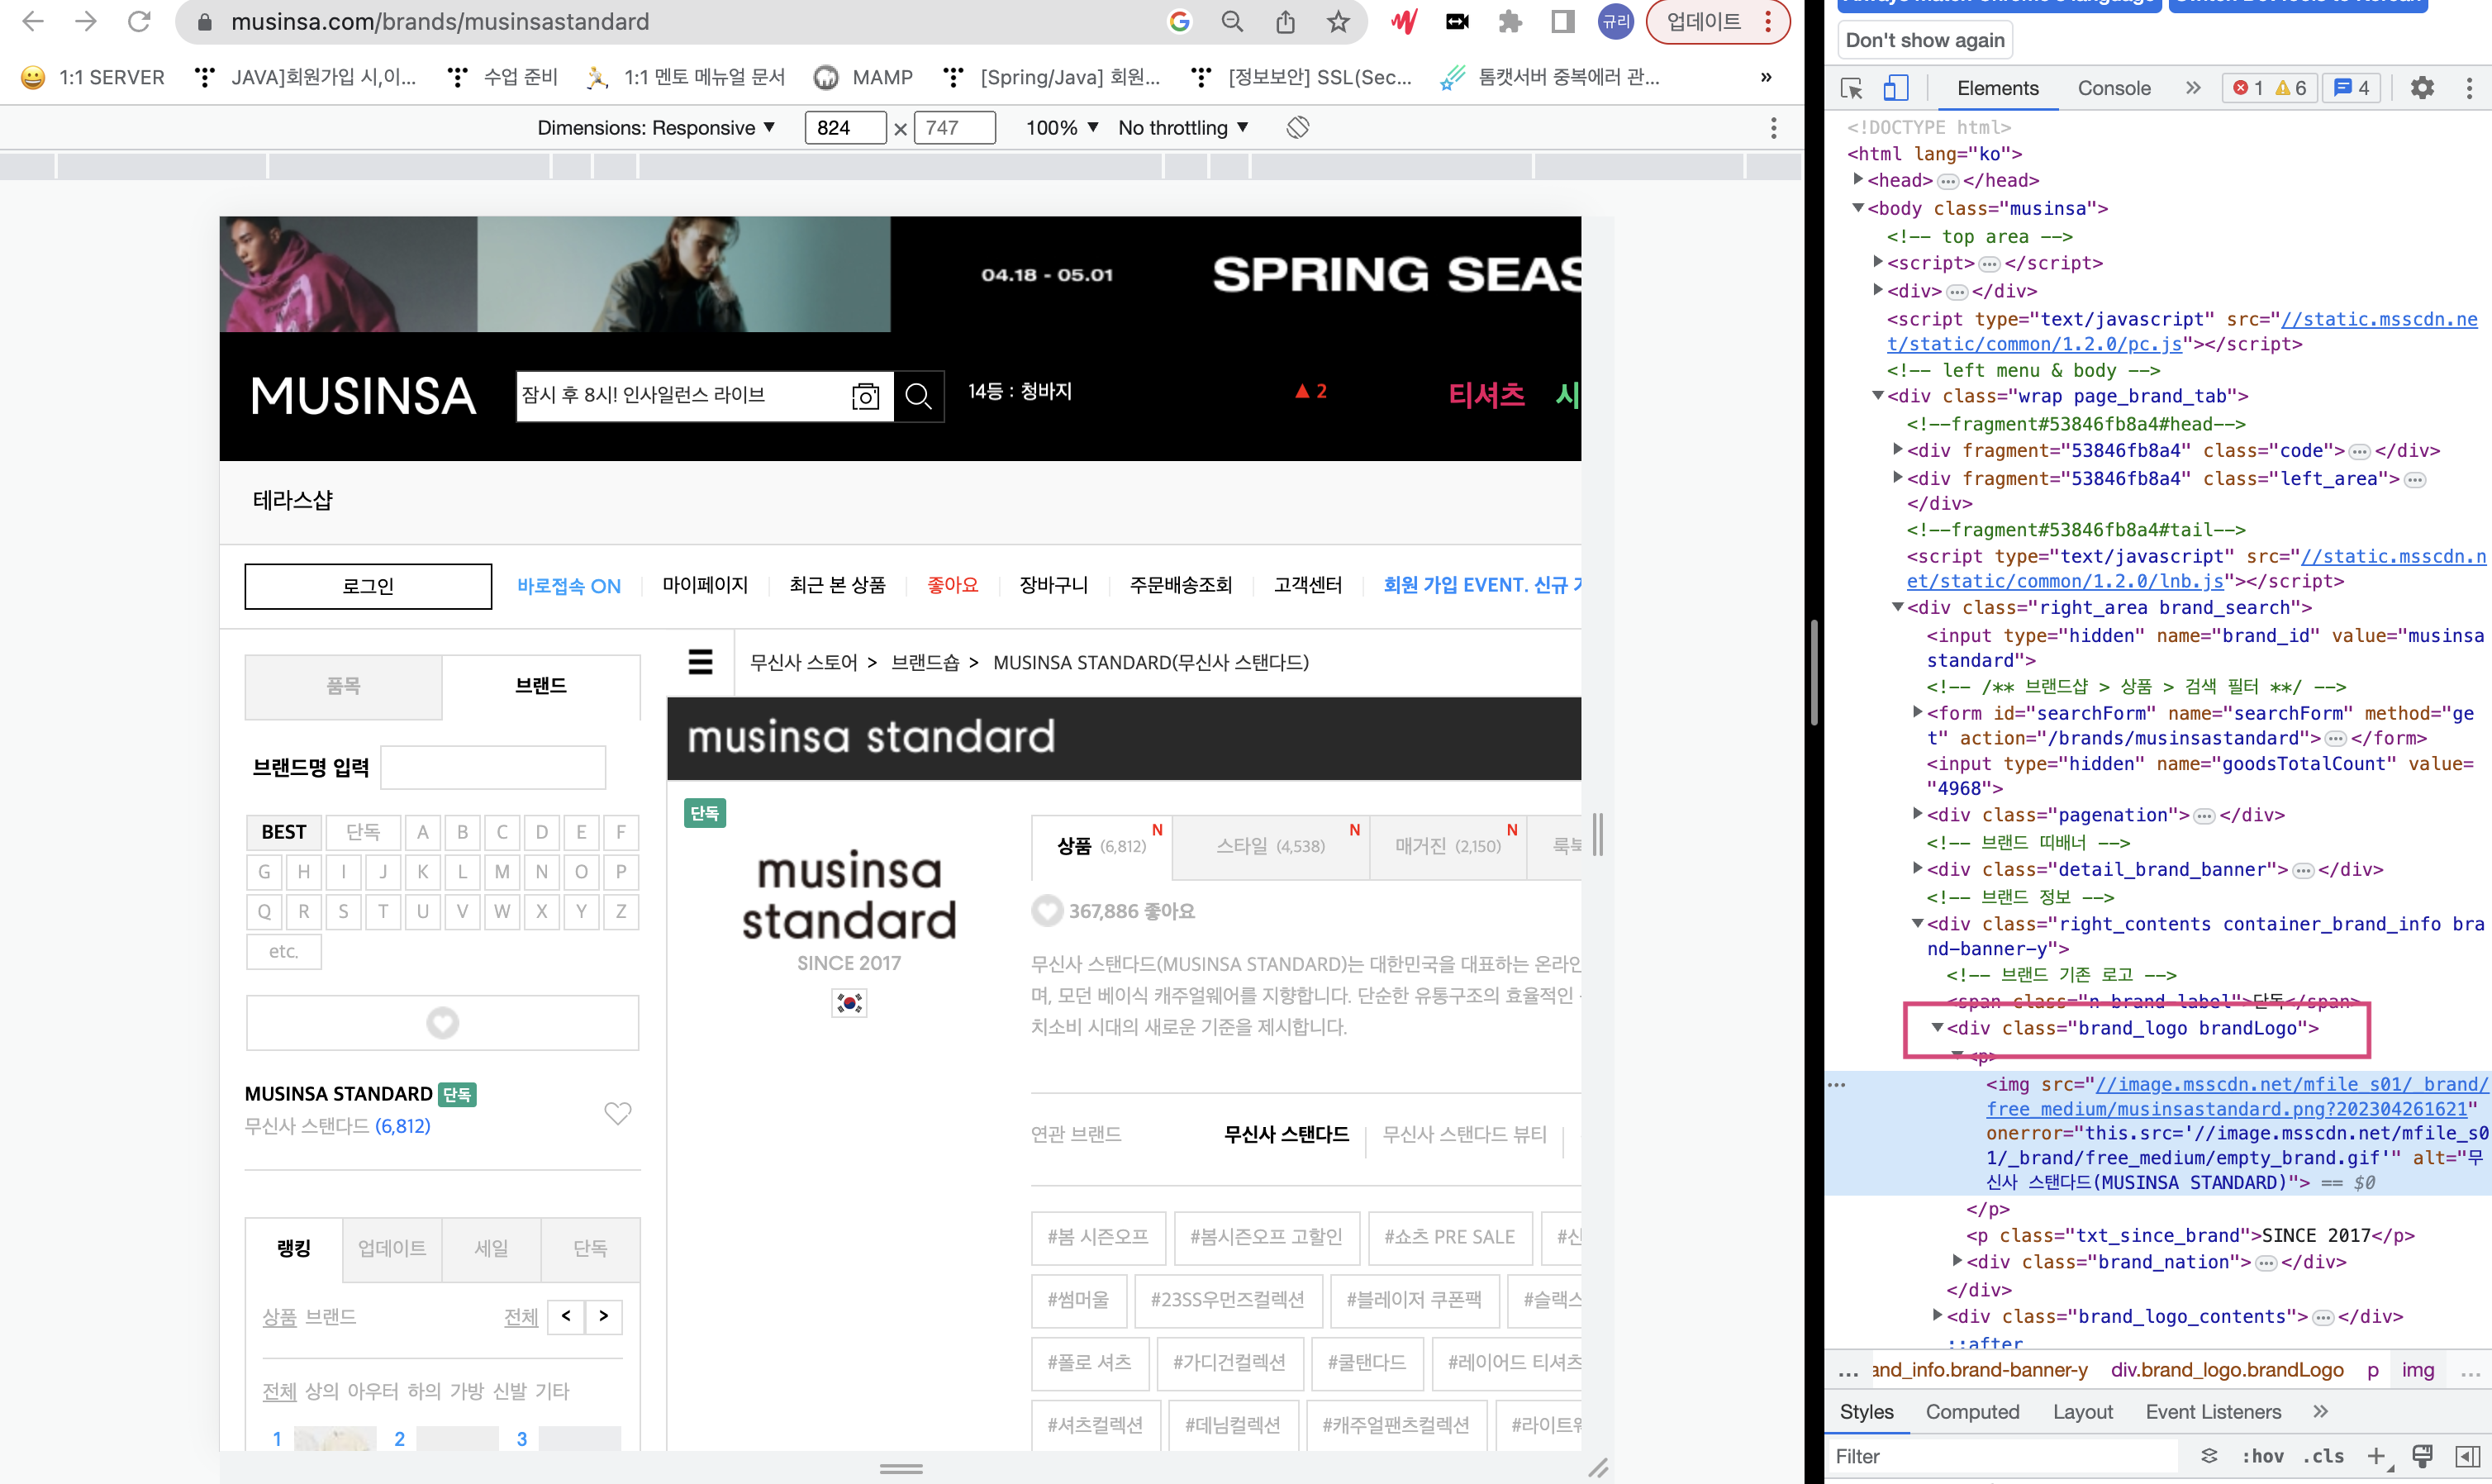Select the inspect element picker icon in DevTools

click(1851, 88)
